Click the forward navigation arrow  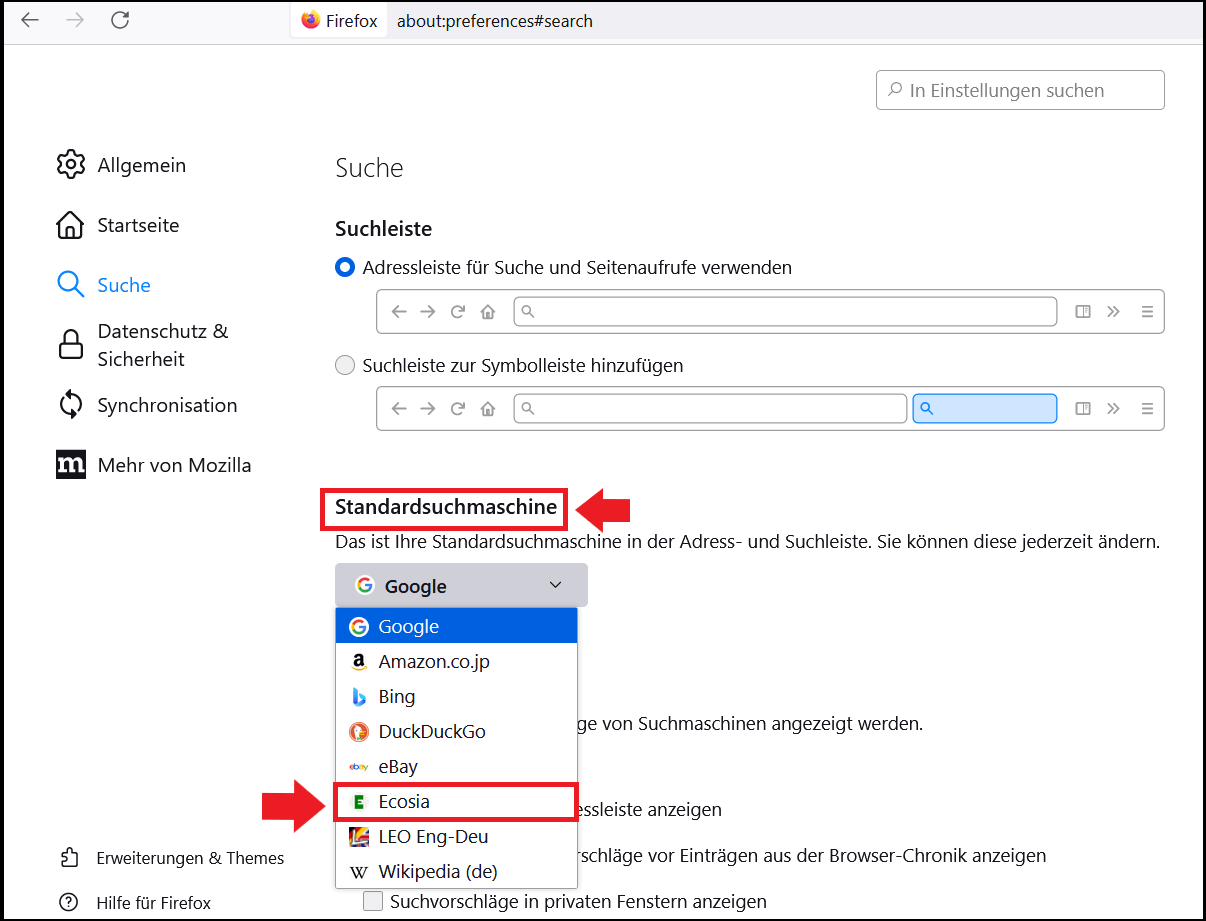point(75,20)
